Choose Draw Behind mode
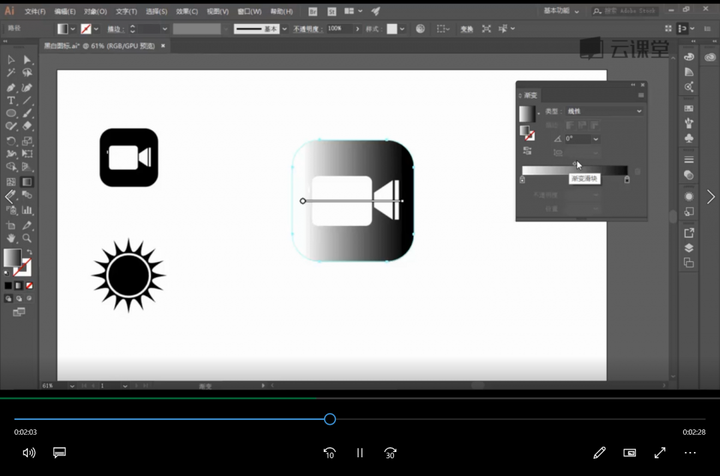 pyautogui.click(x=18, y=298)
